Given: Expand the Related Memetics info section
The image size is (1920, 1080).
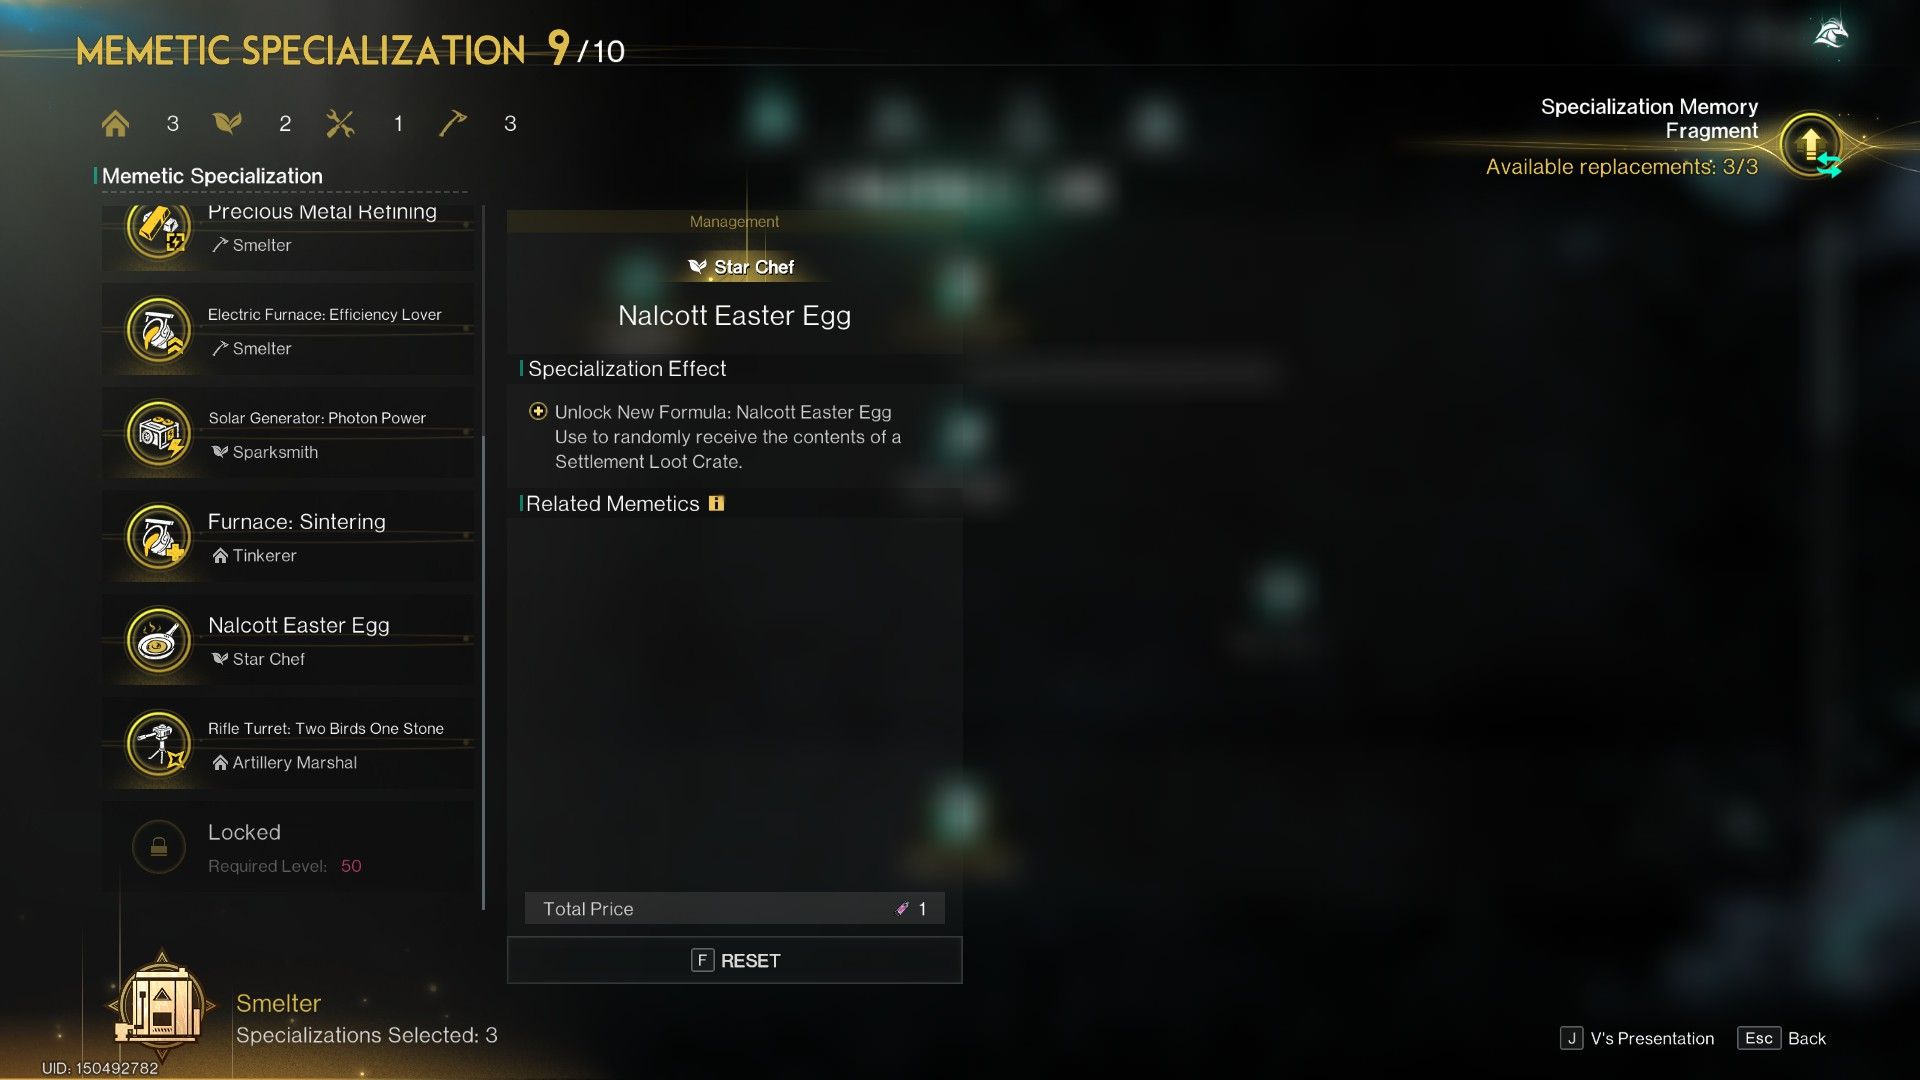Looking at the screenshot, I should tap(715, 502).
